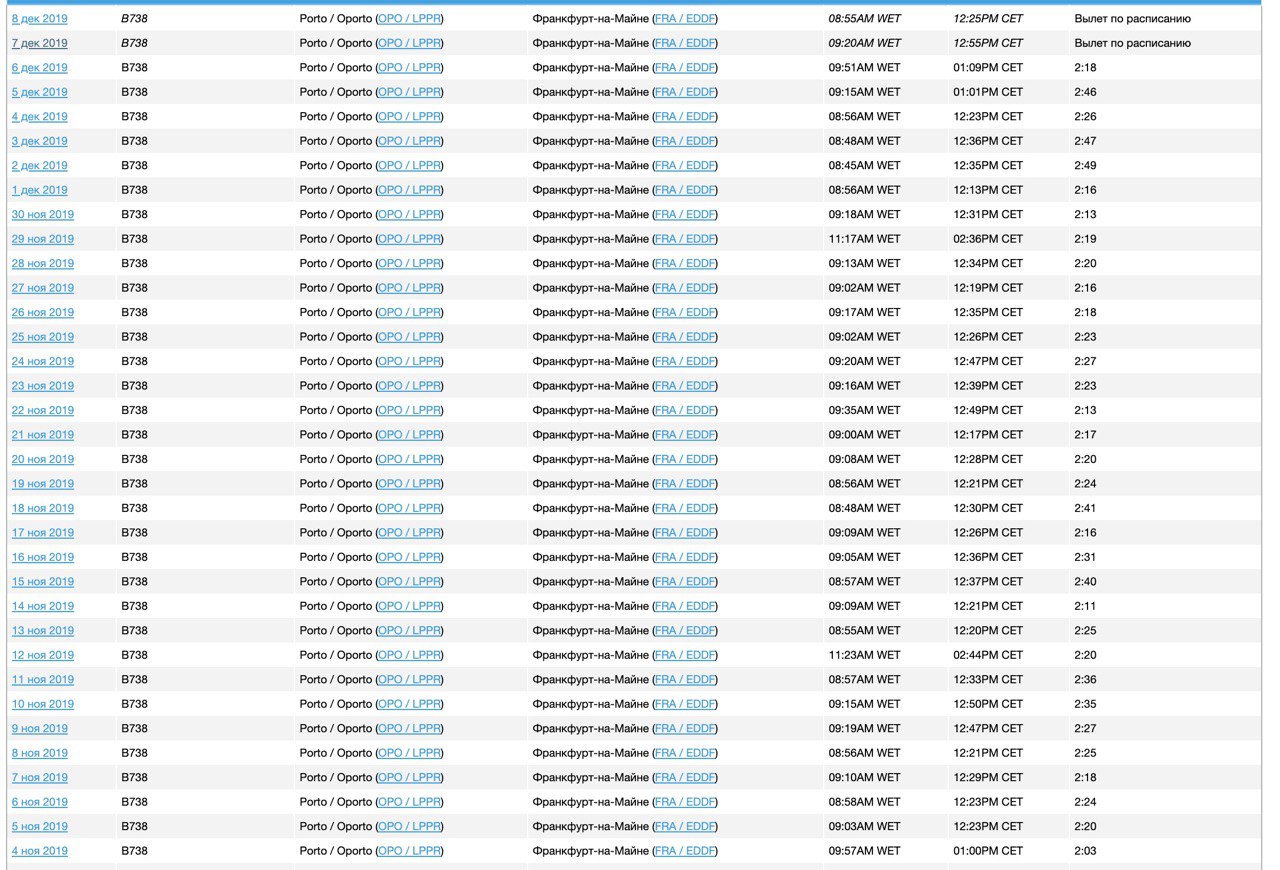The image size is (1280, 870).
Task: Open the 26 ноя 2019 date link
Action: (x=43, y=313)
